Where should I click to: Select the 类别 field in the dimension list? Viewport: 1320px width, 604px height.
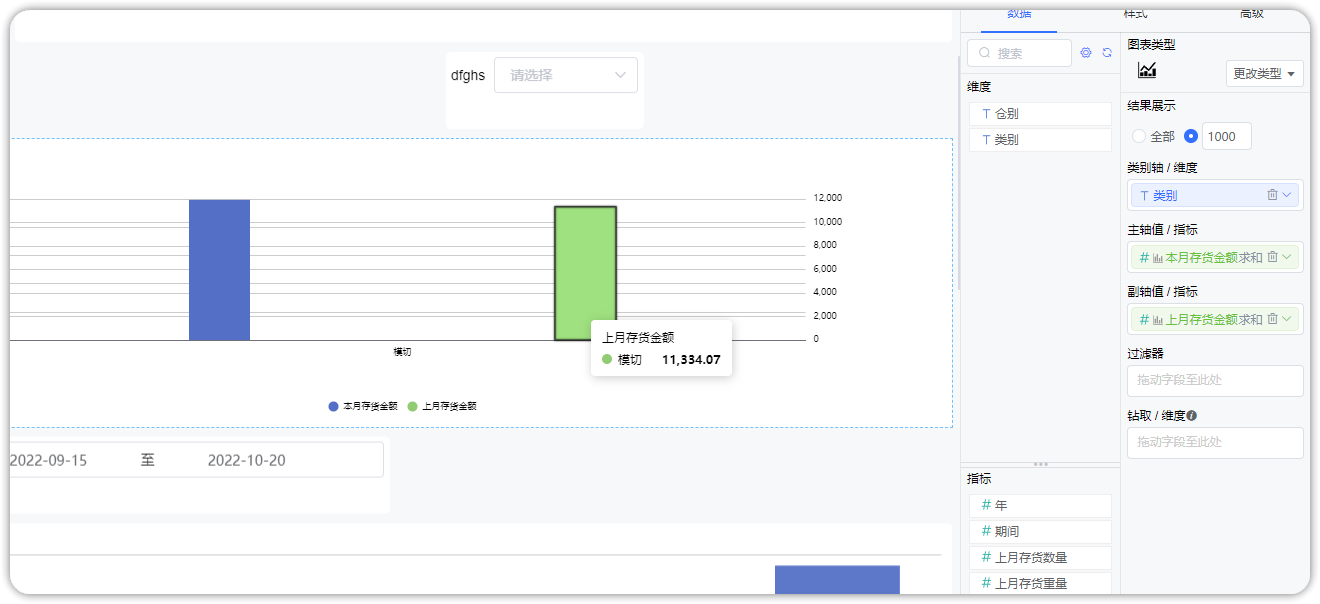(x=1040, y=140)
